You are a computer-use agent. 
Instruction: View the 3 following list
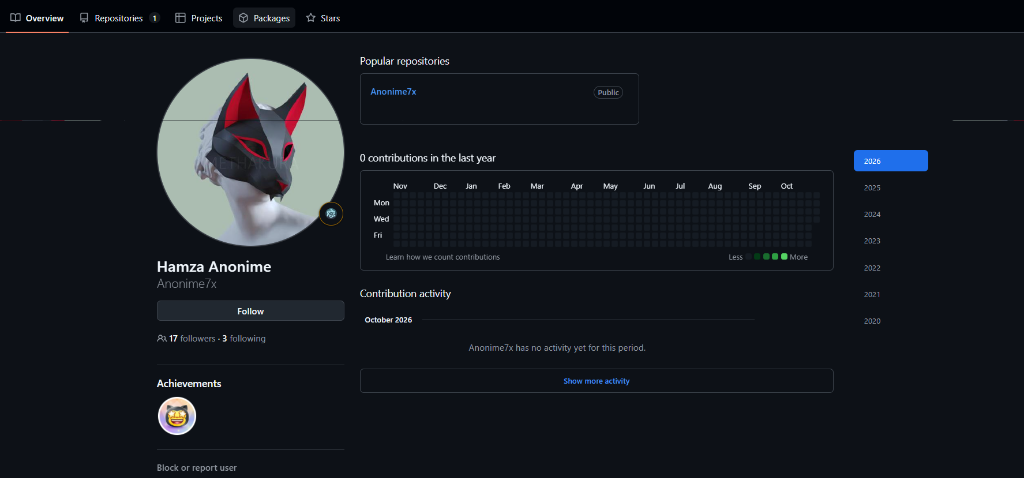pyautogui.click(x=244, y=338)
